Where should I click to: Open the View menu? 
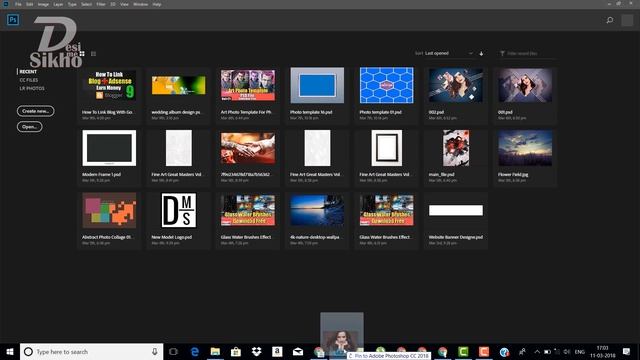[x=124, y=4]
